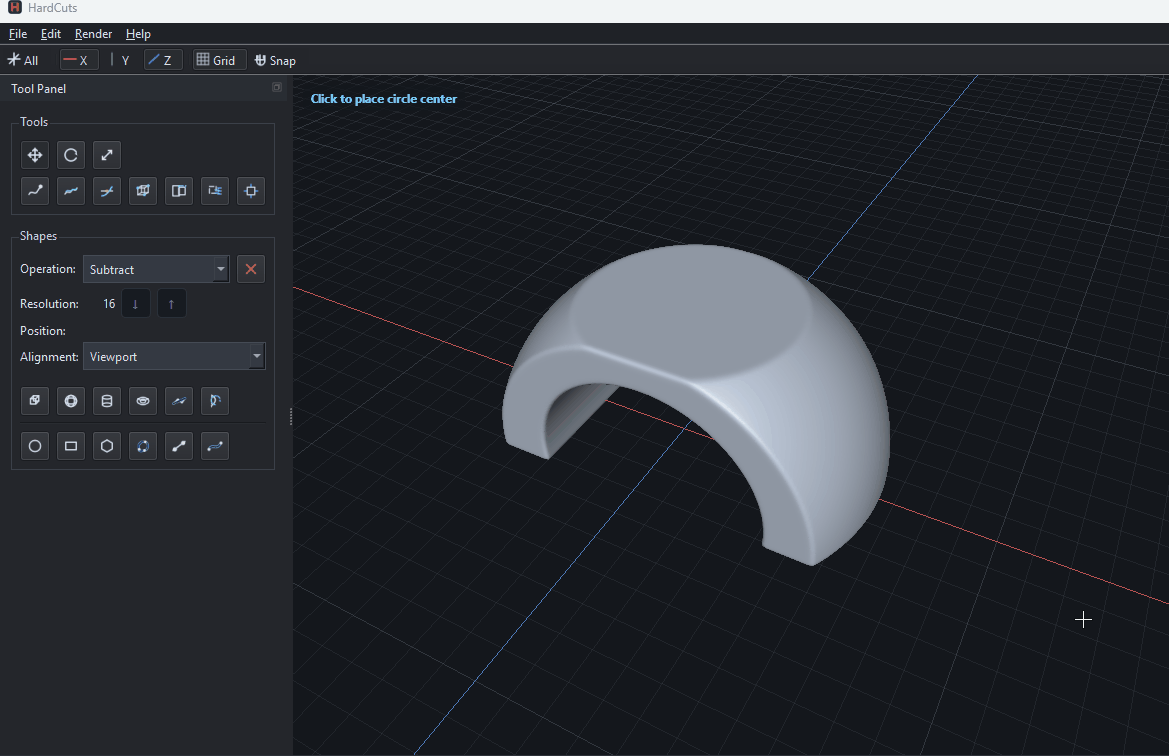Pick the cylinder primitive shape

click(x=107, y=401)
